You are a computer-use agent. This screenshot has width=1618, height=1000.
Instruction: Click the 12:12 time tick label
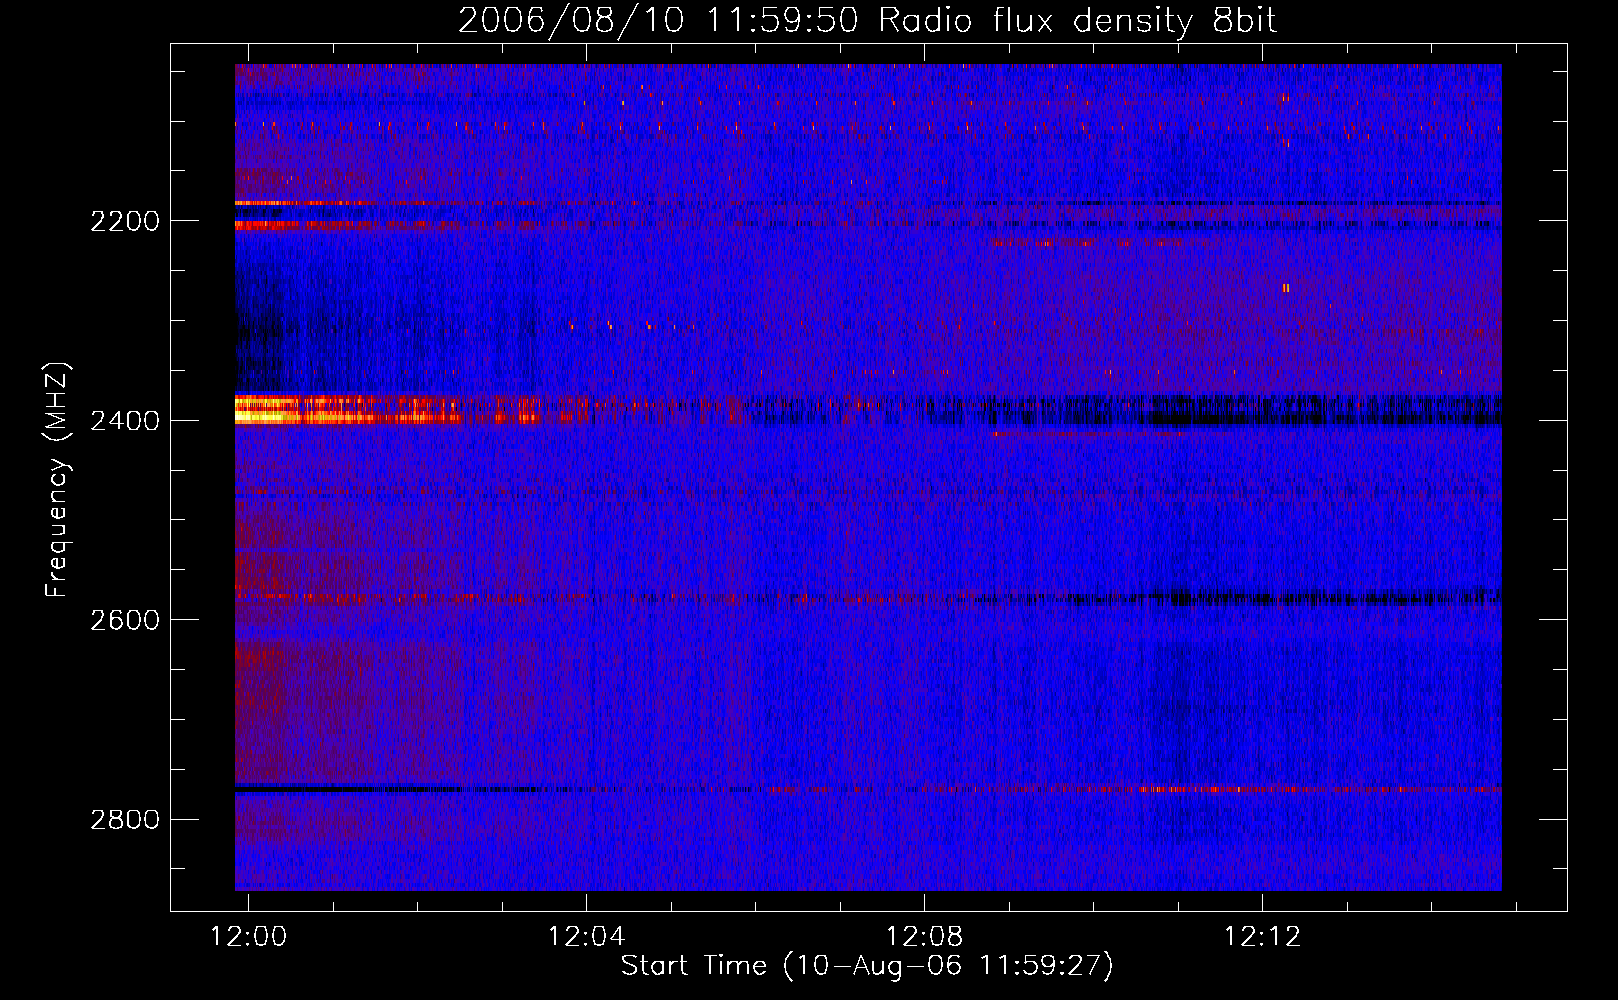tap(1263, 936)
